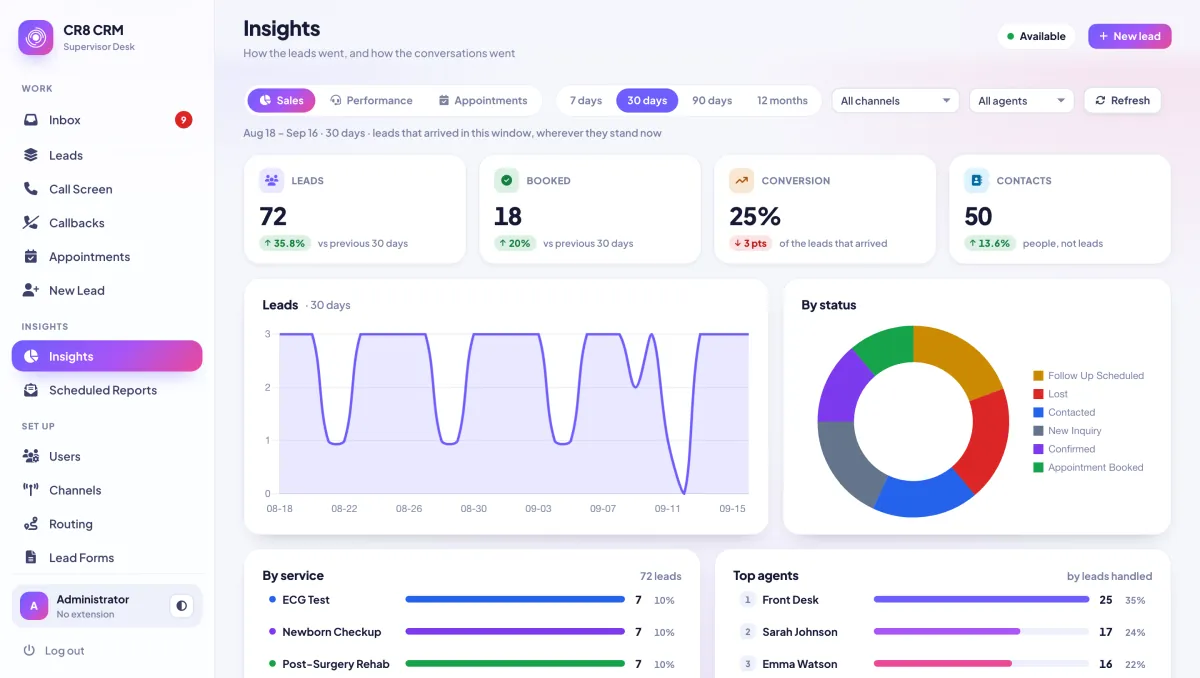Click the Callbacks phone icon
Screen dimensions: 1200x678
tap(31, 223)
